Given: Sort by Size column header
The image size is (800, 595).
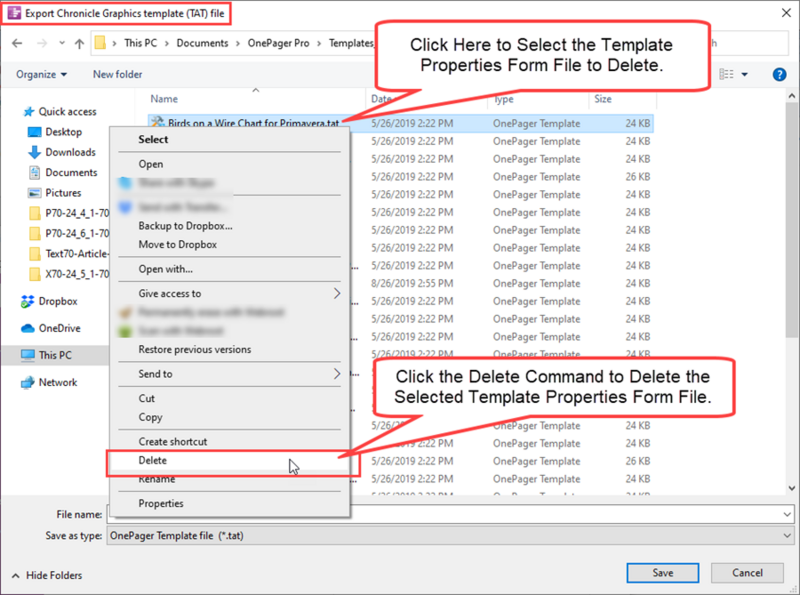Looking at the screenshot, I should point(603,100).
